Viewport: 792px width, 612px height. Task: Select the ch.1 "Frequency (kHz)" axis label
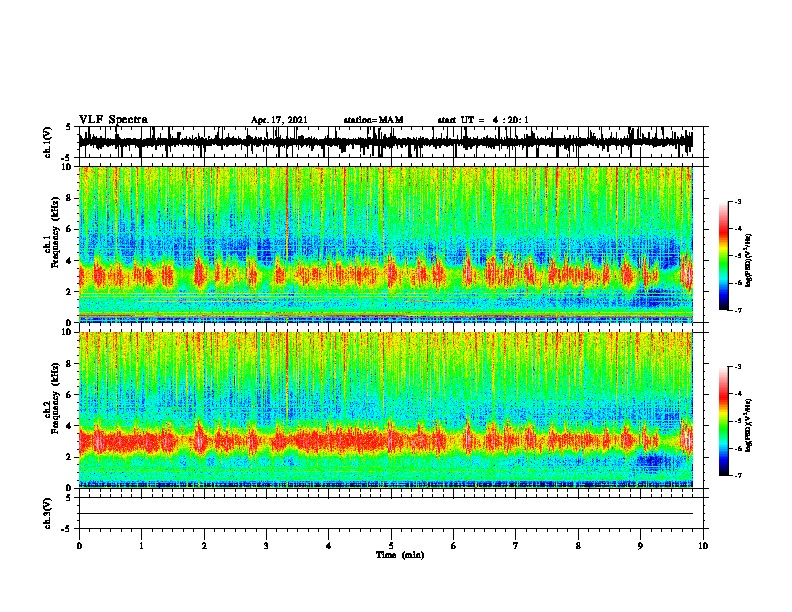tap(55, 232)
